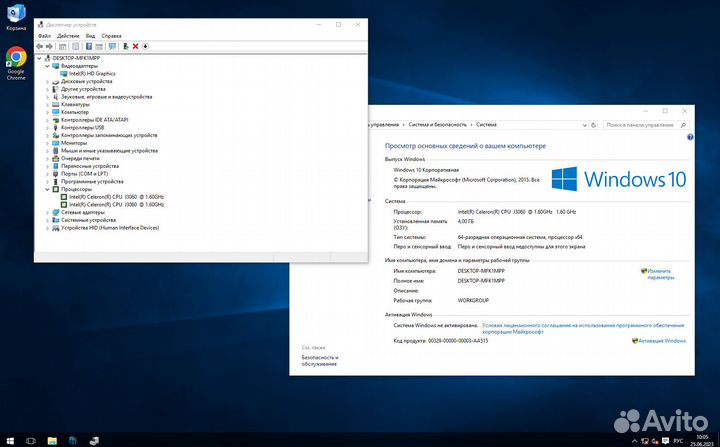Click the volume tray icon
This screenshot has width=720, height=447.
655,441
